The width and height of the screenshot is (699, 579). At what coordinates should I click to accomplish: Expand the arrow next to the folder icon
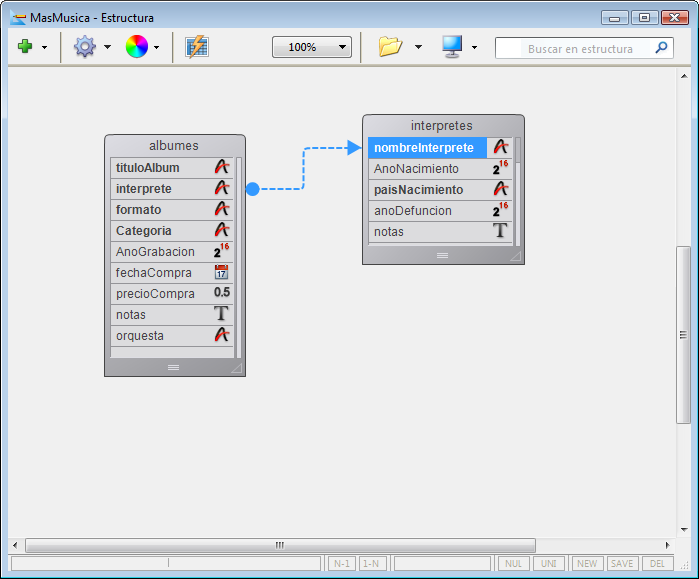click(x=418, y=47)
